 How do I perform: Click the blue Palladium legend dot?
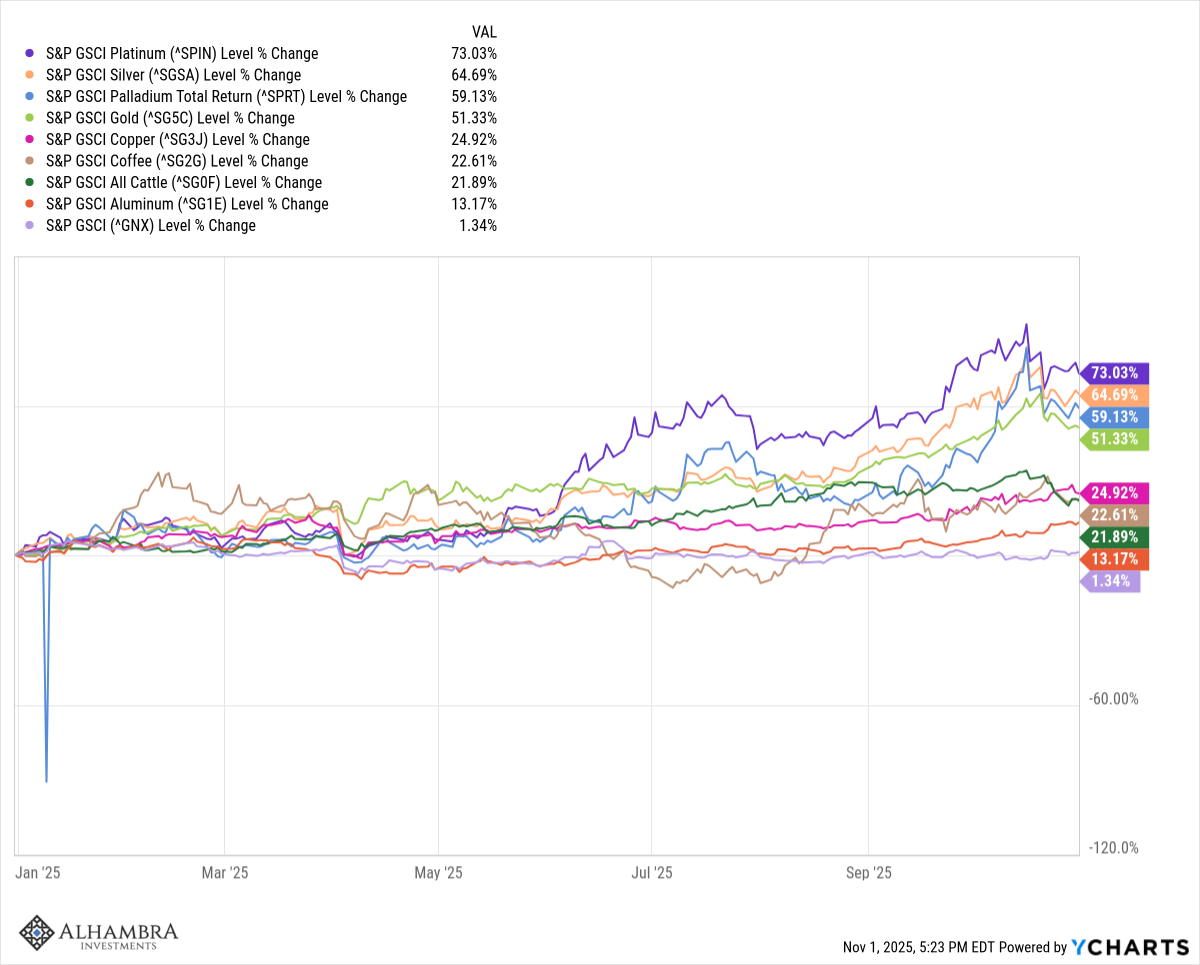(30, 97)
